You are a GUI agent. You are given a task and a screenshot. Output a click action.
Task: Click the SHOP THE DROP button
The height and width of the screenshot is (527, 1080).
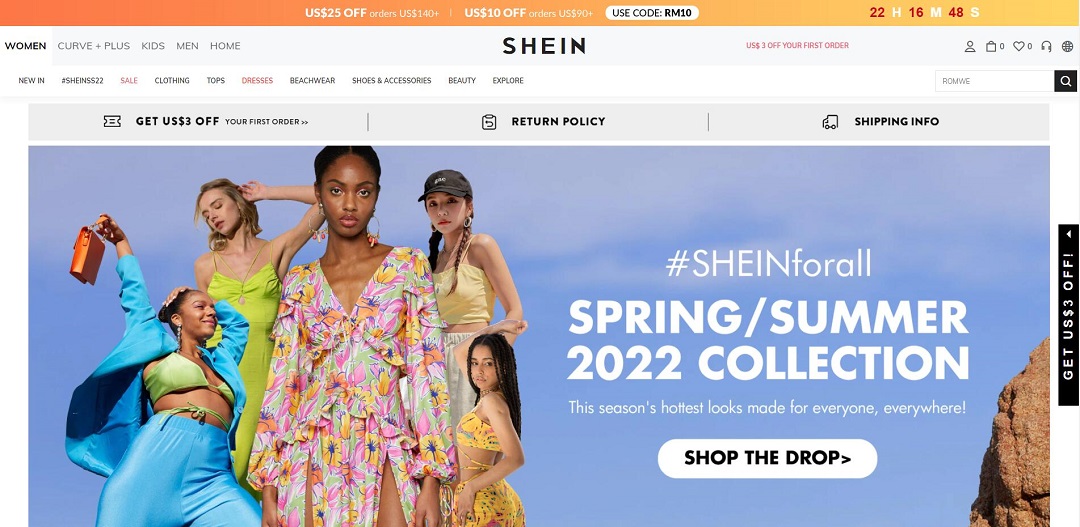pos(767,458)
